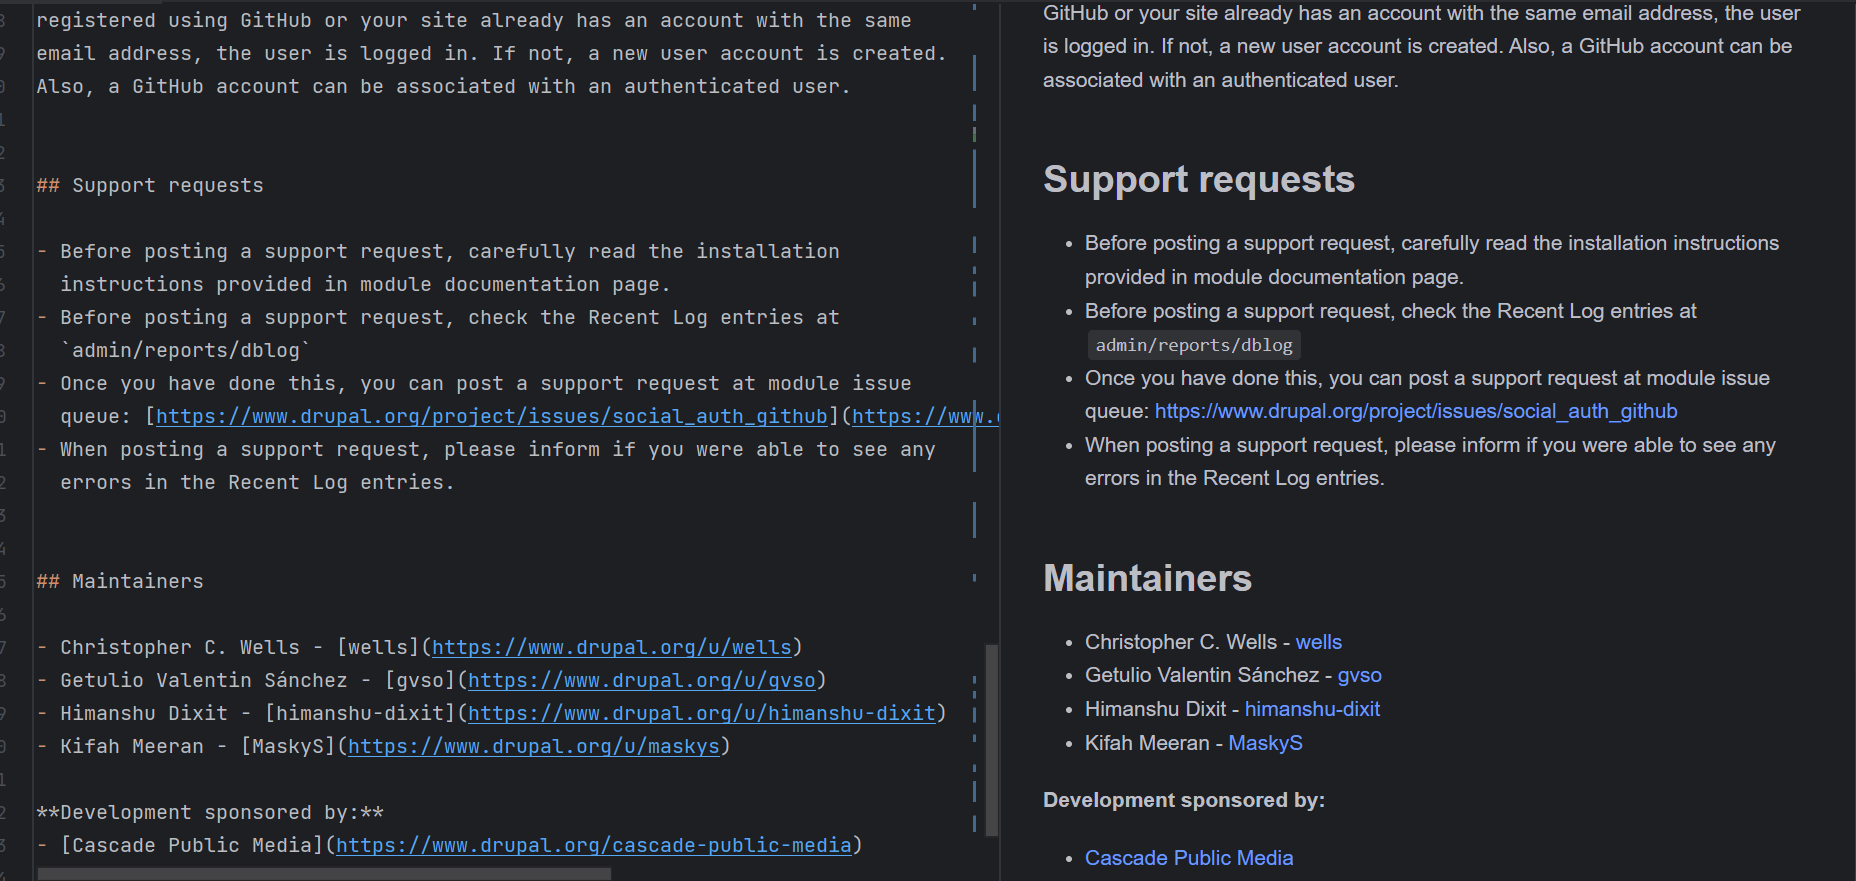Click the himanshu-dixit link in preview
The width and height of the screenshot is (1856, 881).
tap(1312, 709)
